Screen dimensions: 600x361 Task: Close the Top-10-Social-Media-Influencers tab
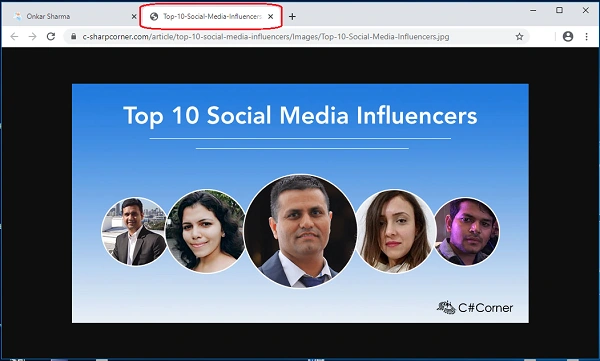pos(271,16)
